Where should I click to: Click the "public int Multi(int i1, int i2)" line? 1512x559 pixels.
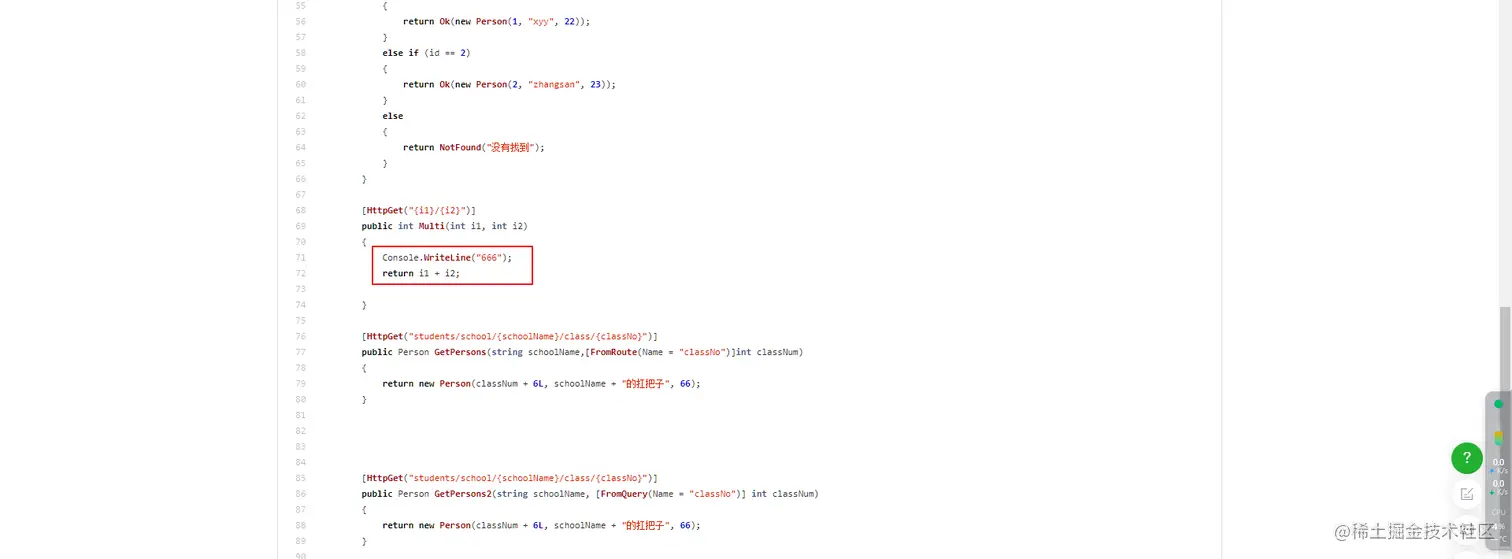444,226
